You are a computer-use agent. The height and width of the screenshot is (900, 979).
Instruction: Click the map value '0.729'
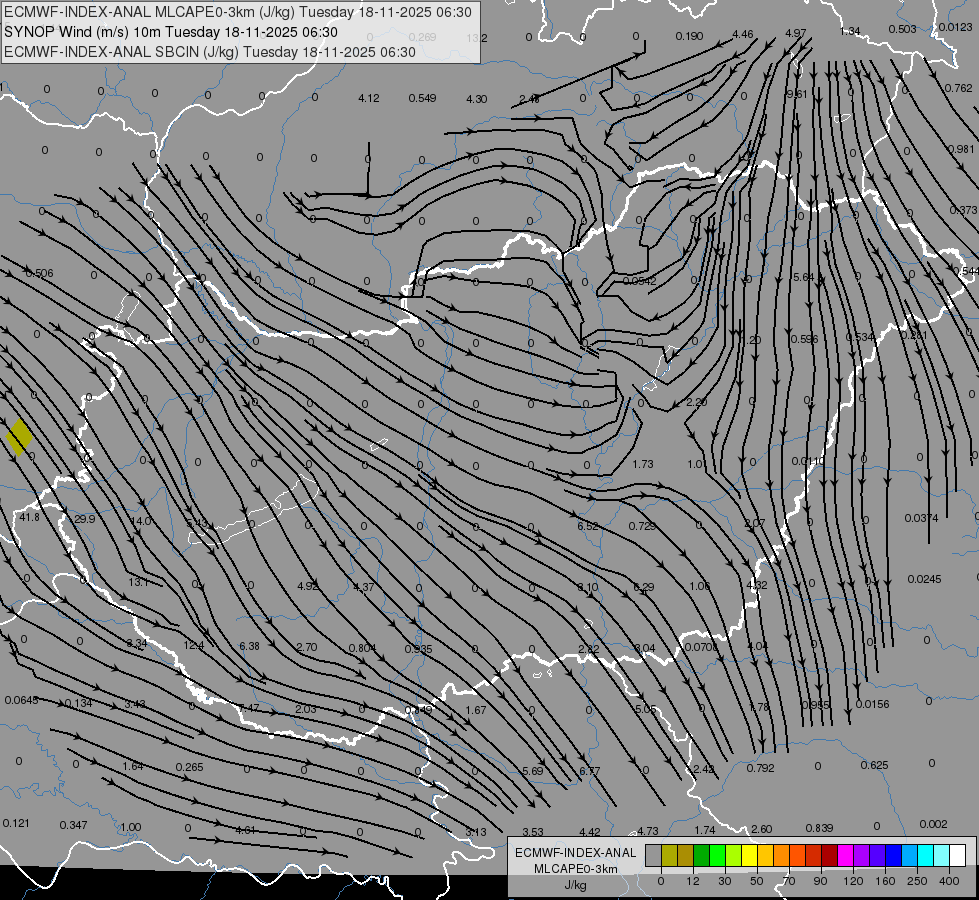(642, 526)
